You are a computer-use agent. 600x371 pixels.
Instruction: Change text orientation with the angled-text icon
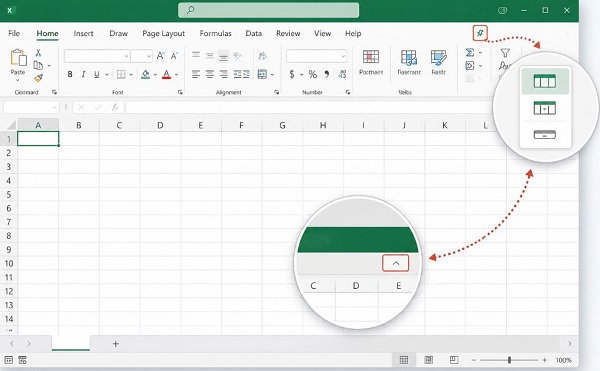coord(237,56)
